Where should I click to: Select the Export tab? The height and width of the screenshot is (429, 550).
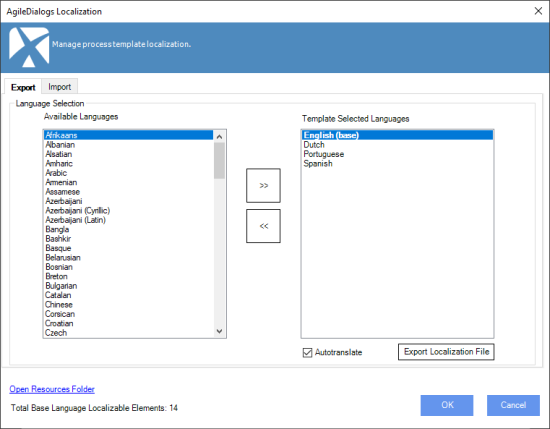[x=23, y=87]
